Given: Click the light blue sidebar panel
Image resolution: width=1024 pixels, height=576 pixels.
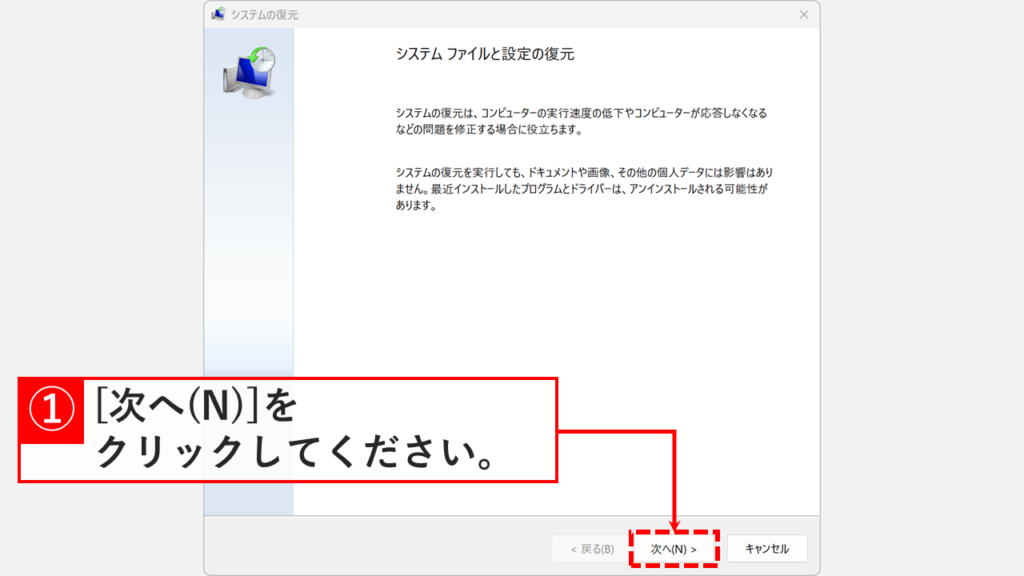Looking at the screenshot, I should 250,250.
